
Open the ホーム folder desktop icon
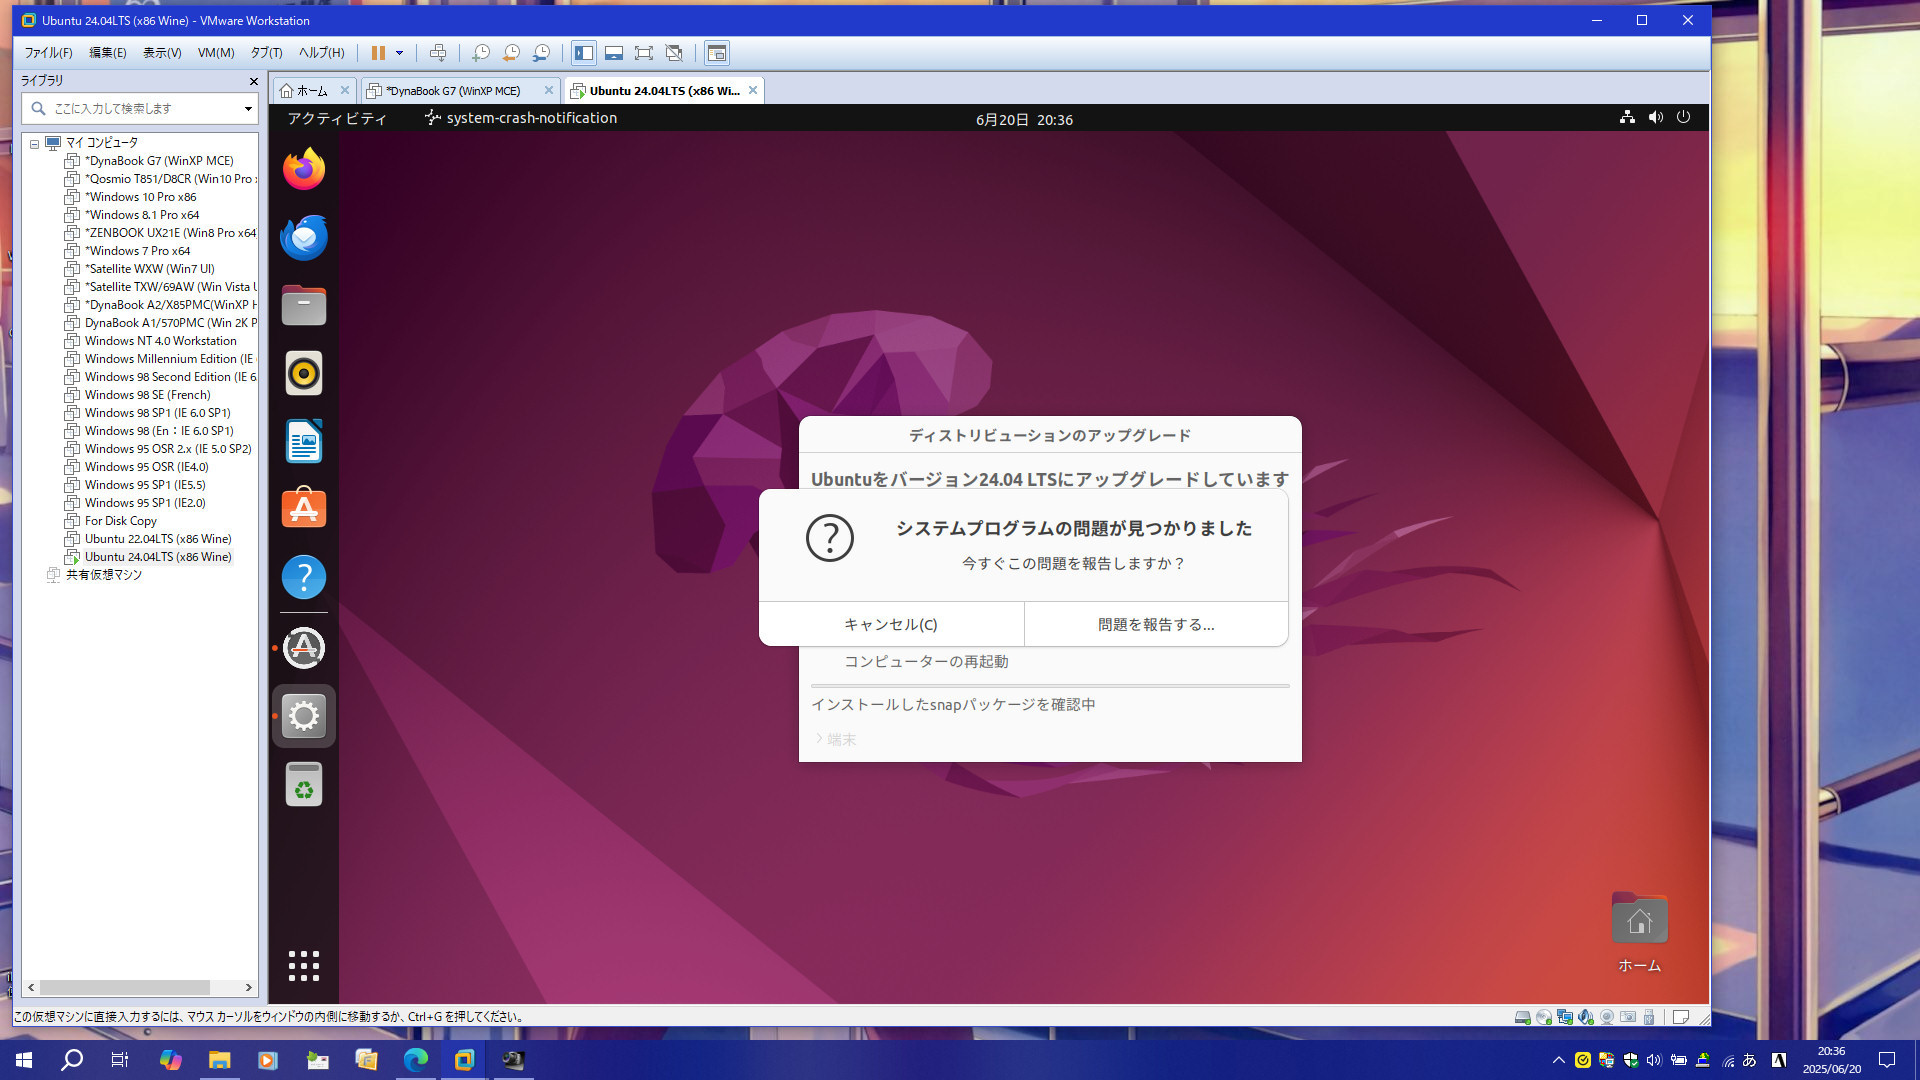(x=1639, y=932)
